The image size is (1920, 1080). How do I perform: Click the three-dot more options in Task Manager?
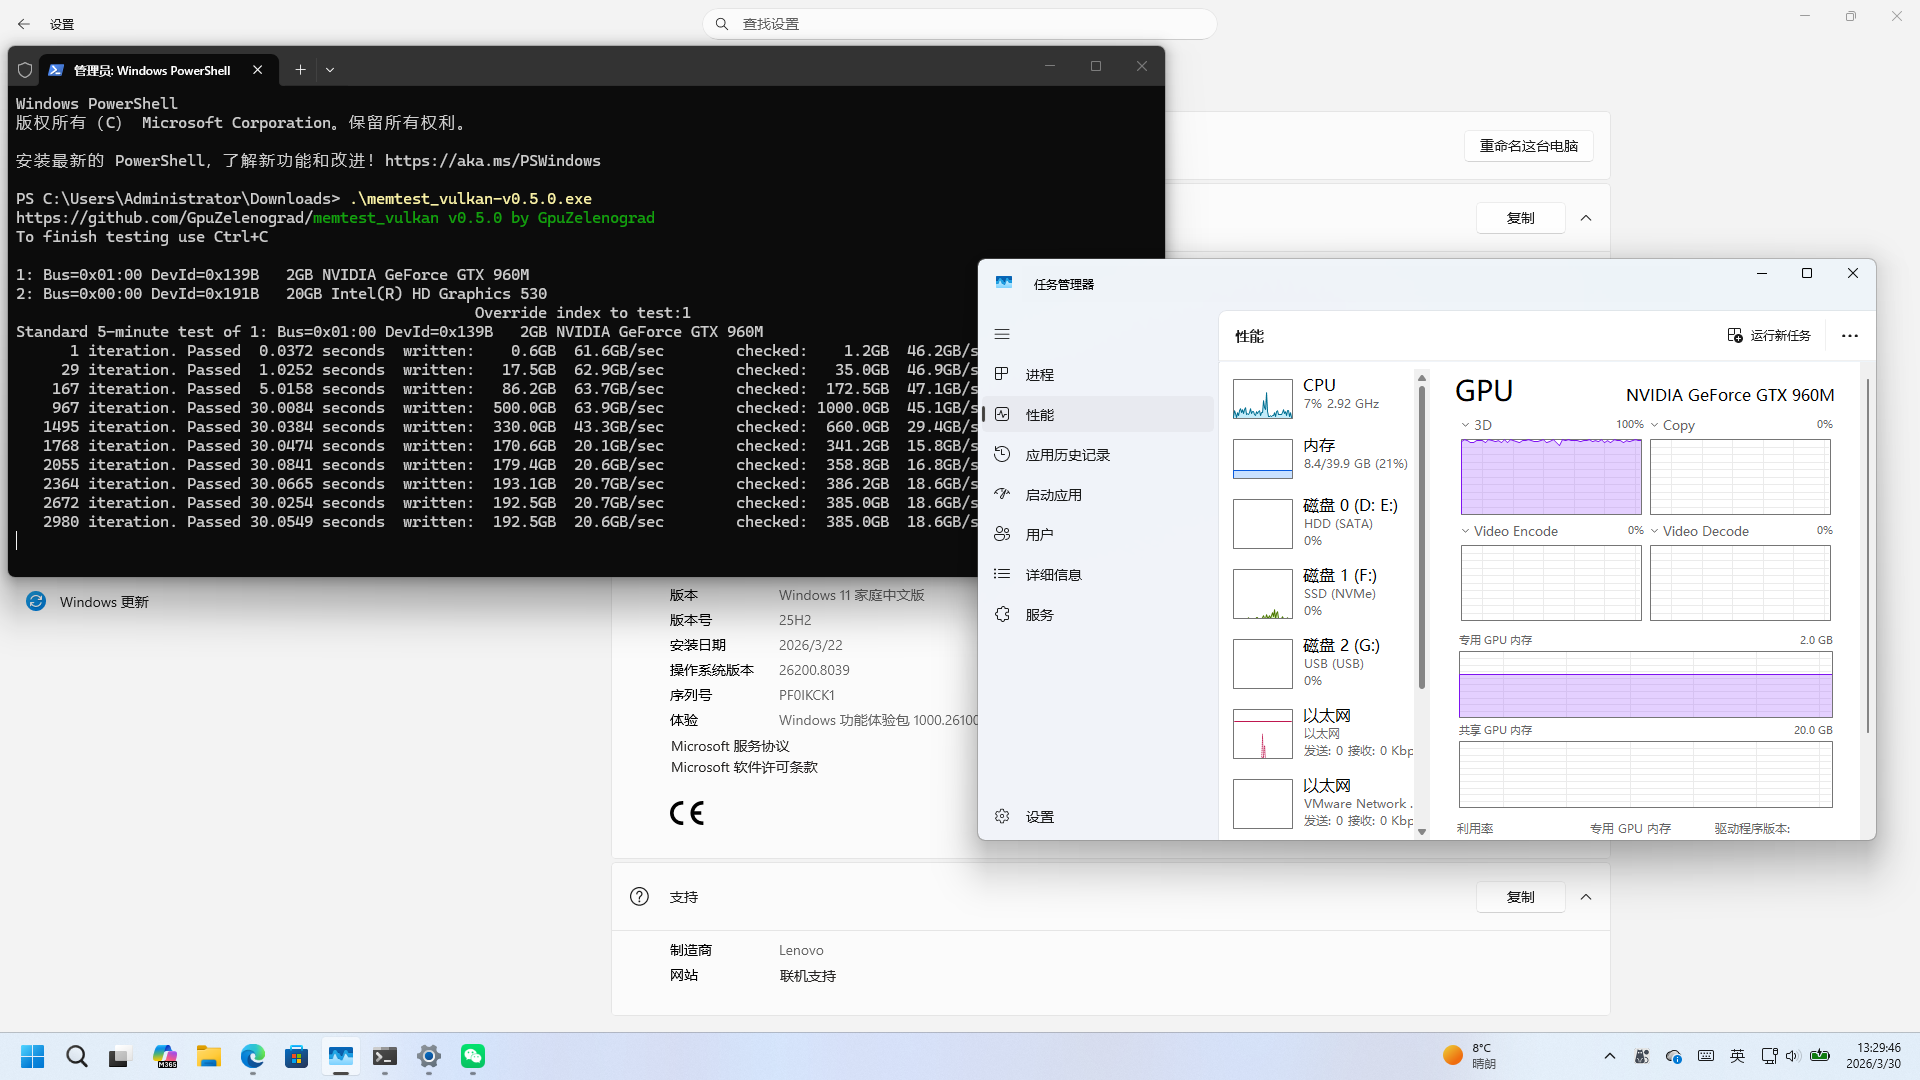(1849, 336)
